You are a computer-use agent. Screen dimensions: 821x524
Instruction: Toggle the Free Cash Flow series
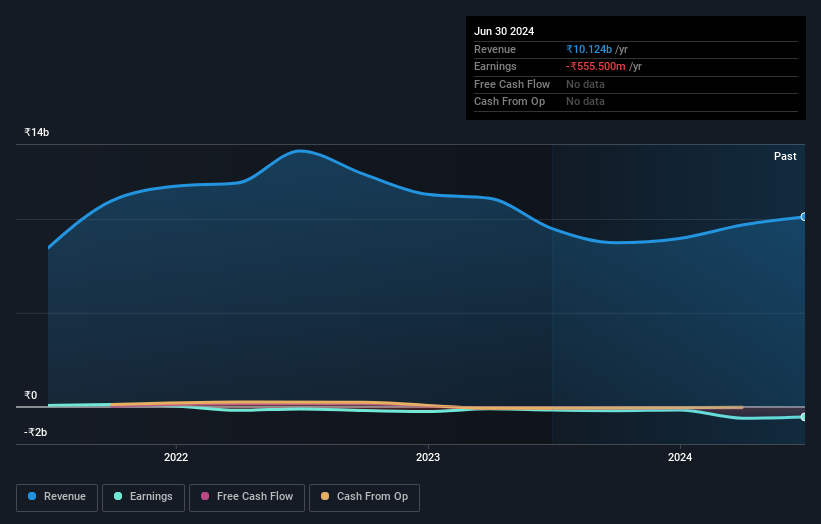pos(247,497)
